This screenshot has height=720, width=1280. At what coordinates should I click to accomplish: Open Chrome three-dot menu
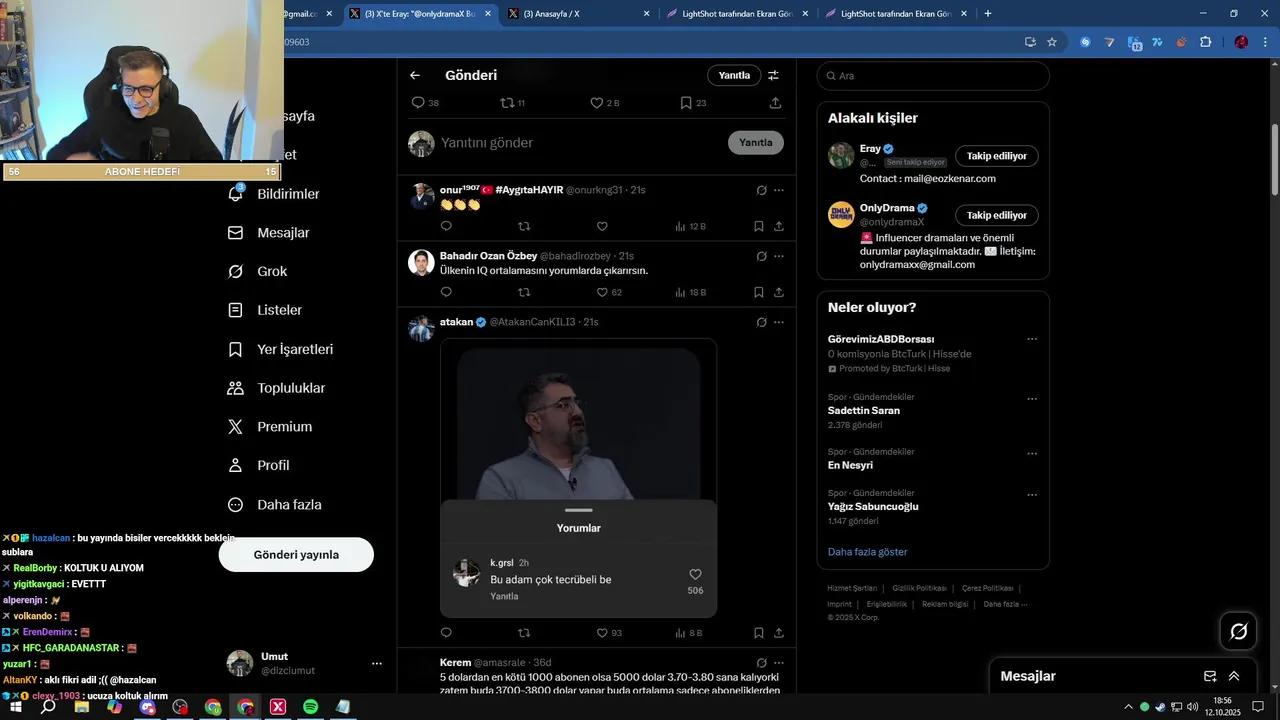pyautogui.click(x=1266, y=42)
